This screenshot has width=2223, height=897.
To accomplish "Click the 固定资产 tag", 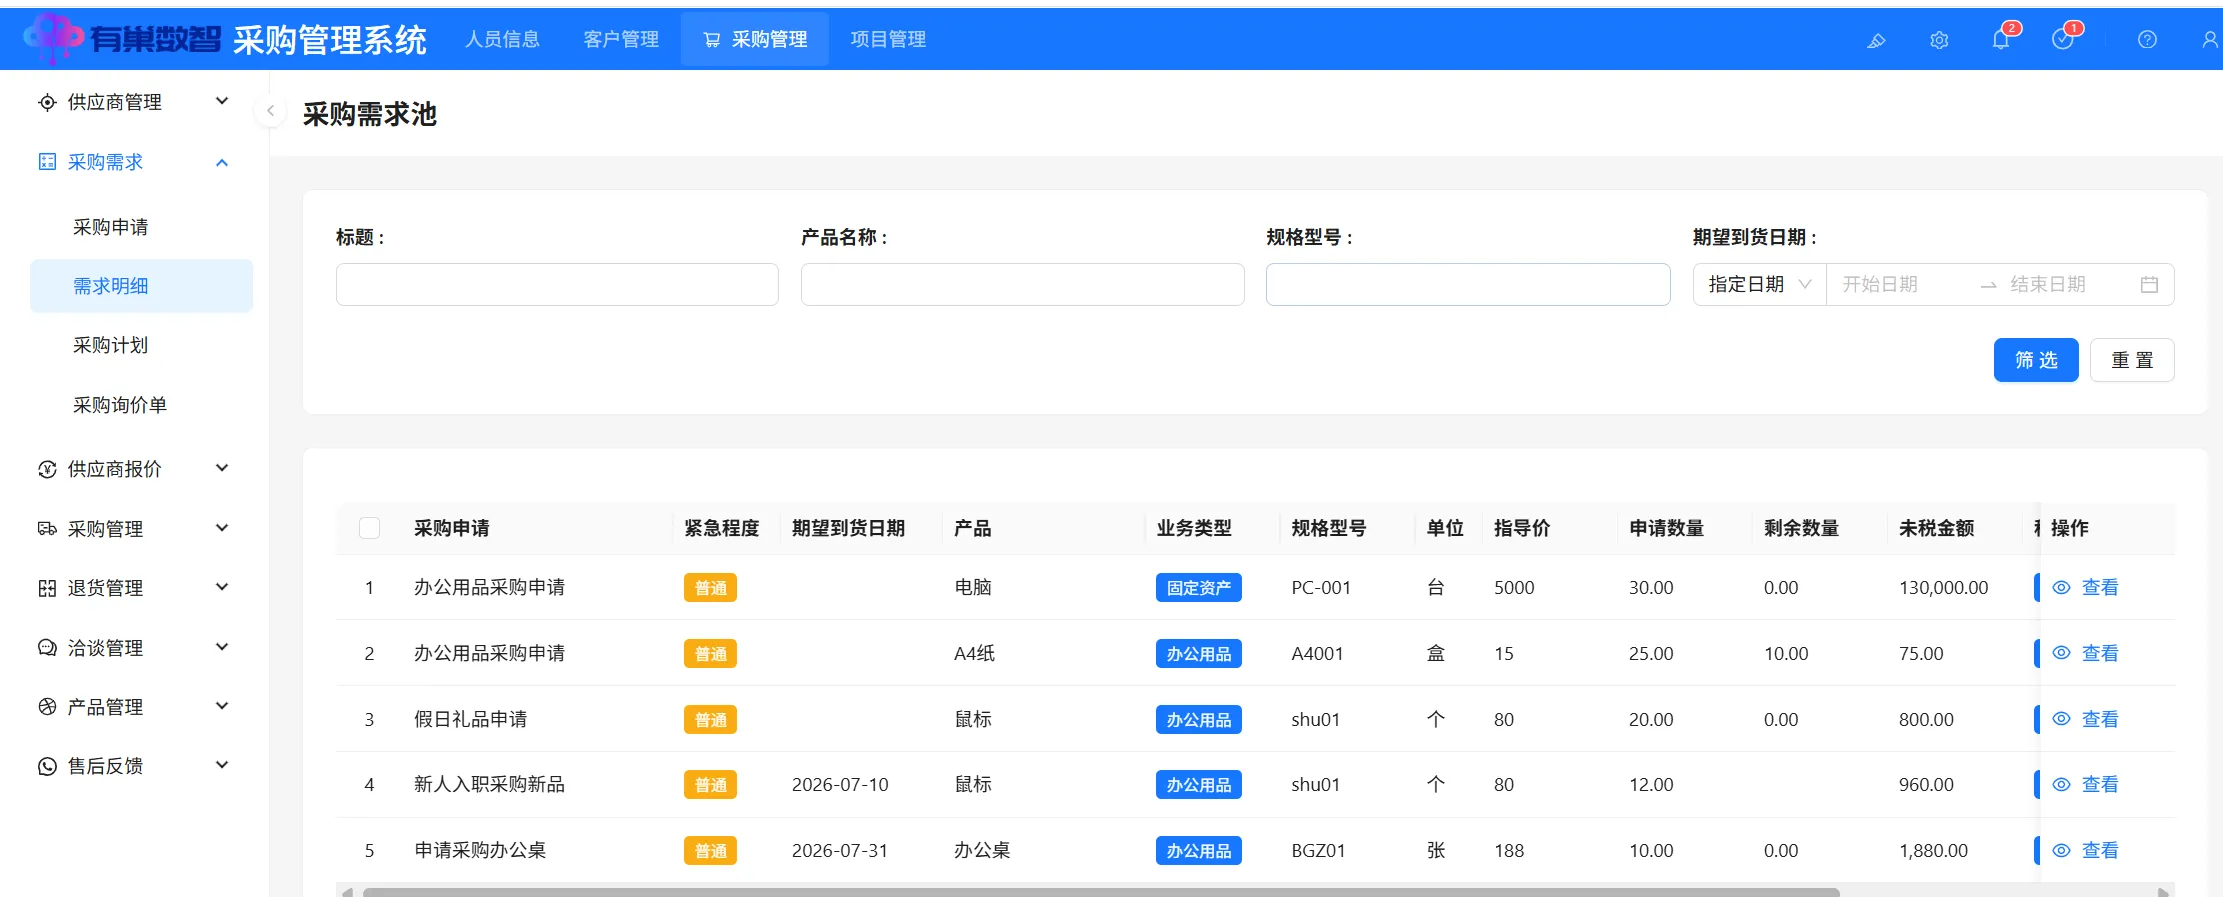I will coord(1198,588).
